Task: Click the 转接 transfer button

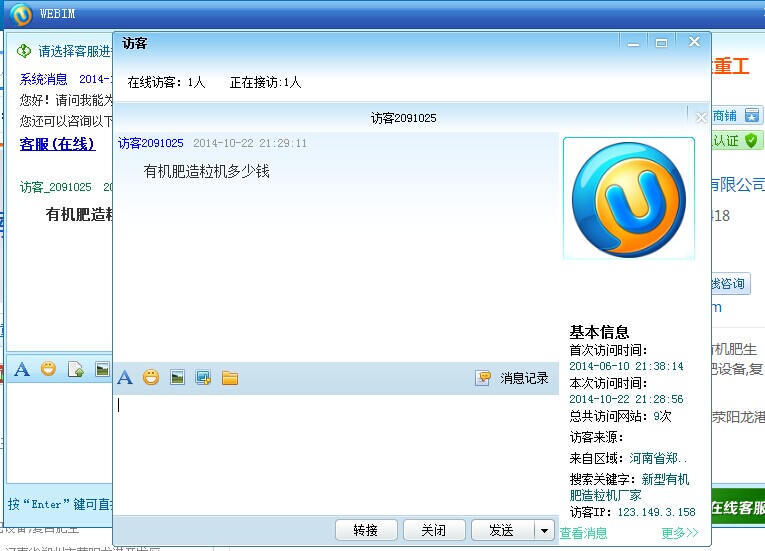Action: pos(366,530)
